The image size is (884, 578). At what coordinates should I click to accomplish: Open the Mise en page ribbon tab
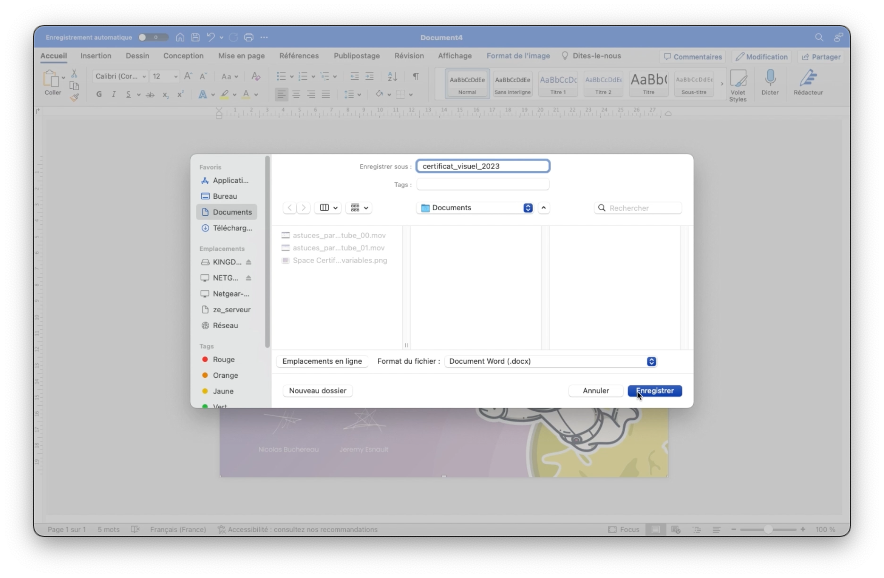(241, 56)
